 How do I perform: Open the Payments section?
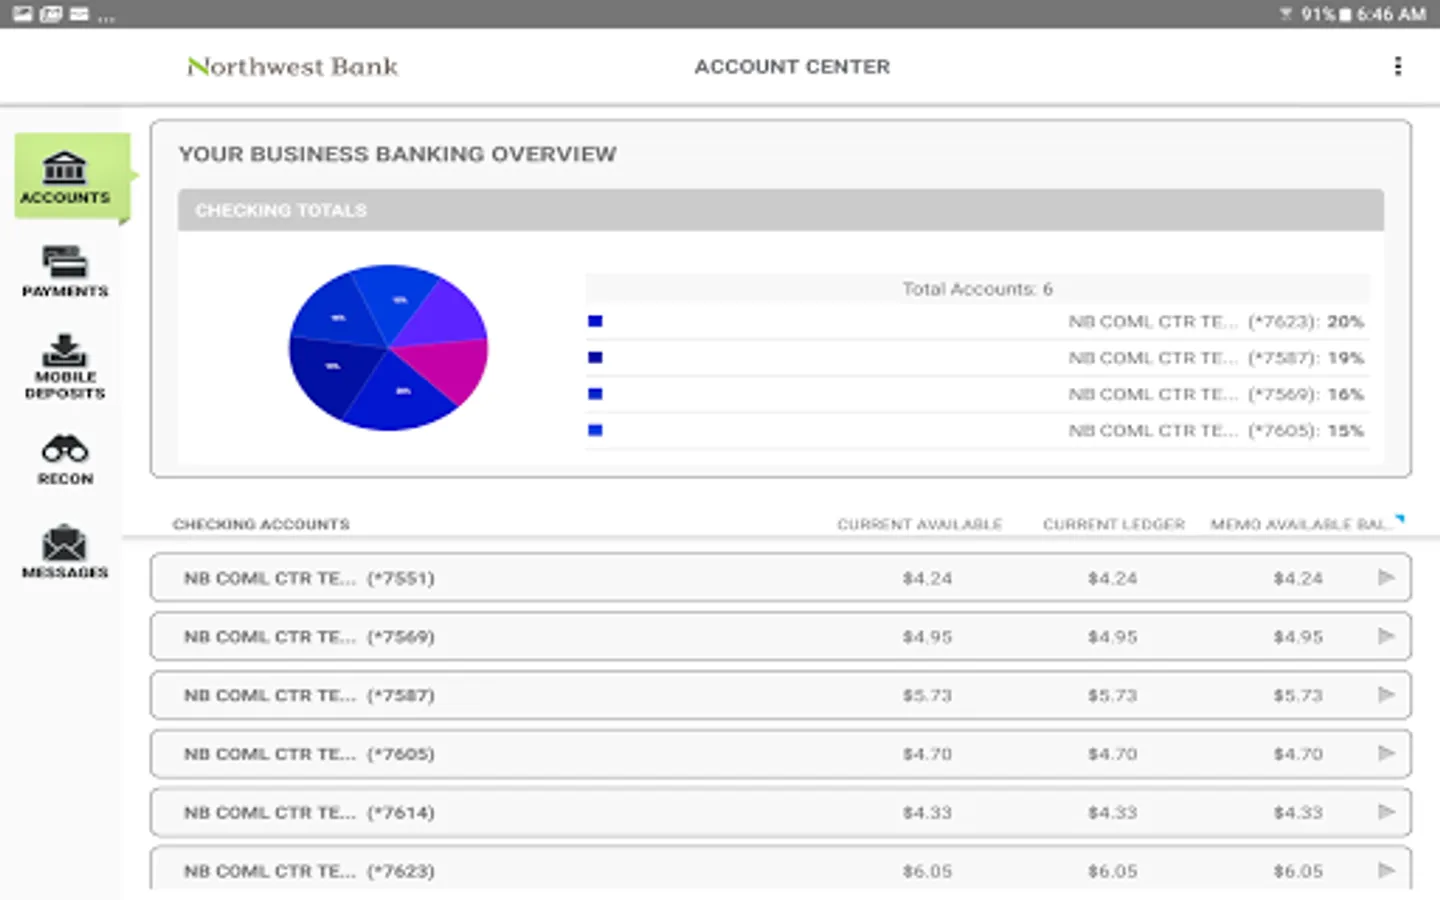point(65,271)
